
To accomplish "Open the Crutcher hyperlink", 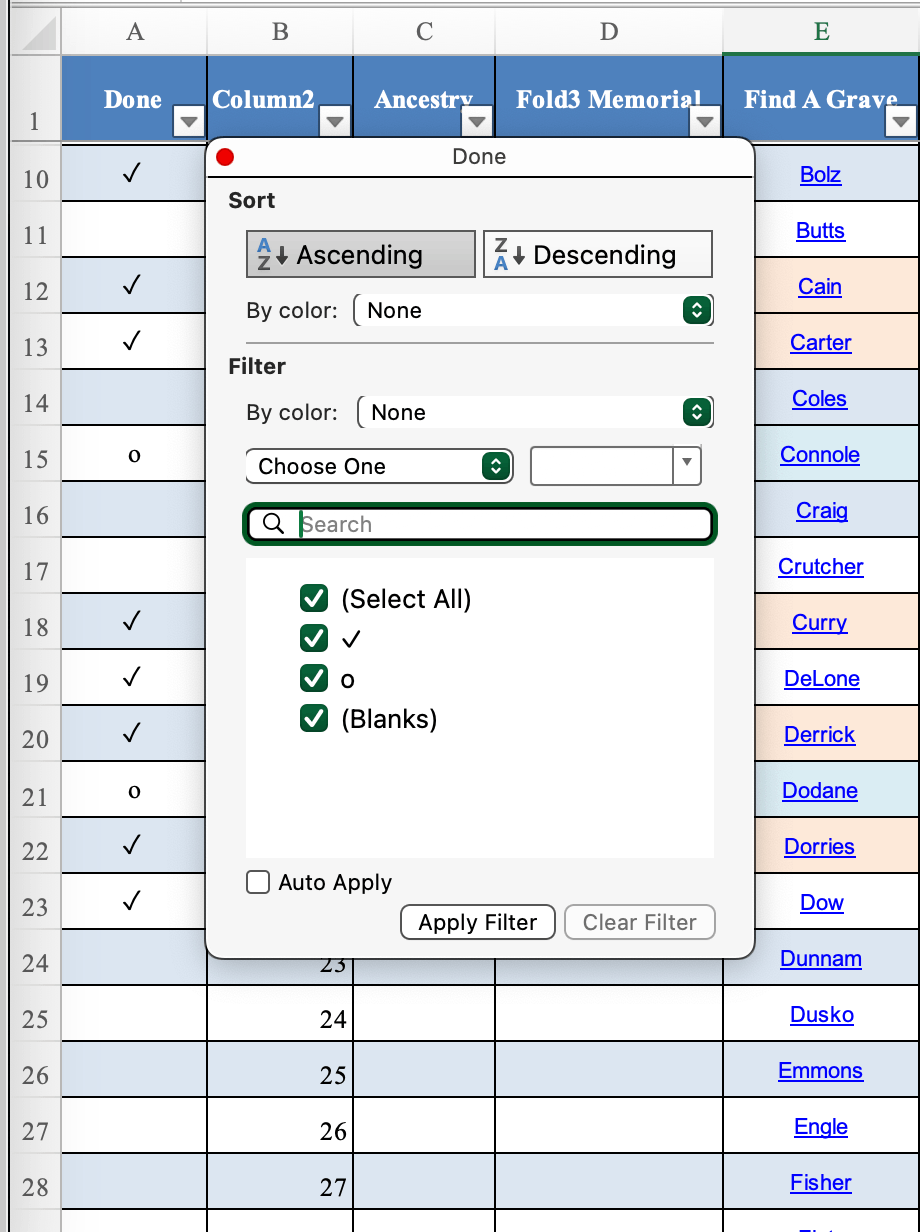I will (x=821, y=567).
